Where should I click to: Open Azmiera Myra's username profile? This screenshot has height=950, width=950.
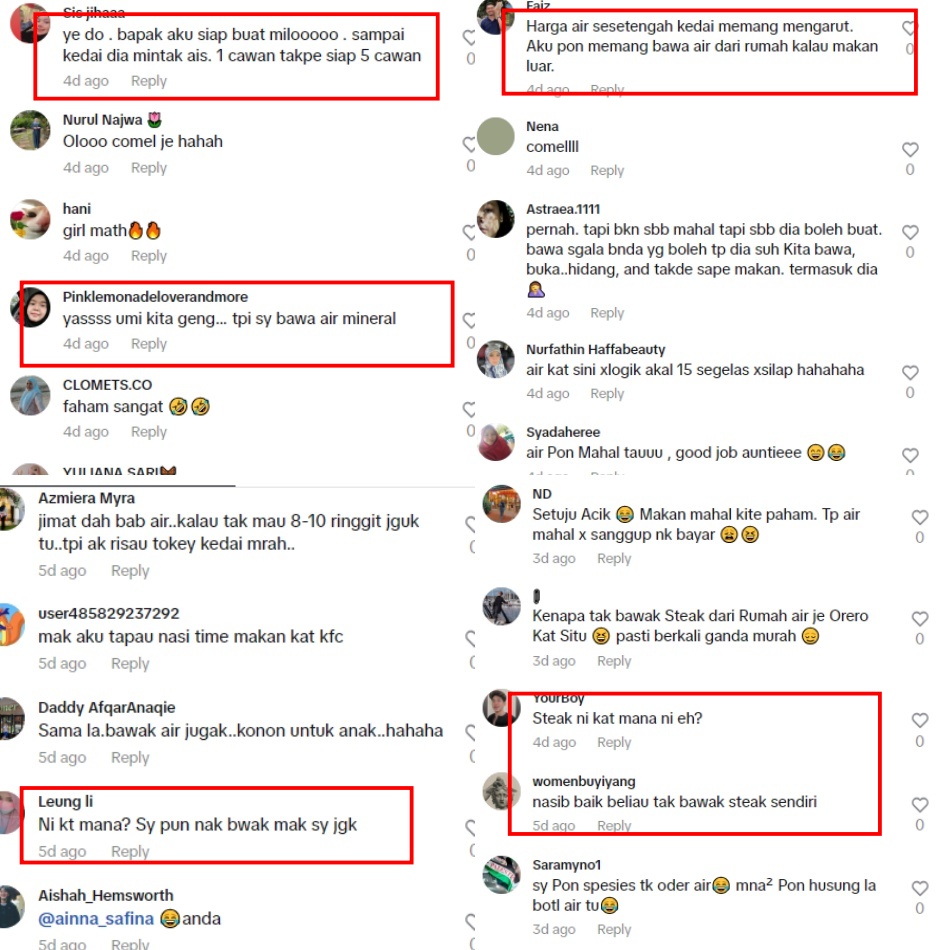pos(87,498)
